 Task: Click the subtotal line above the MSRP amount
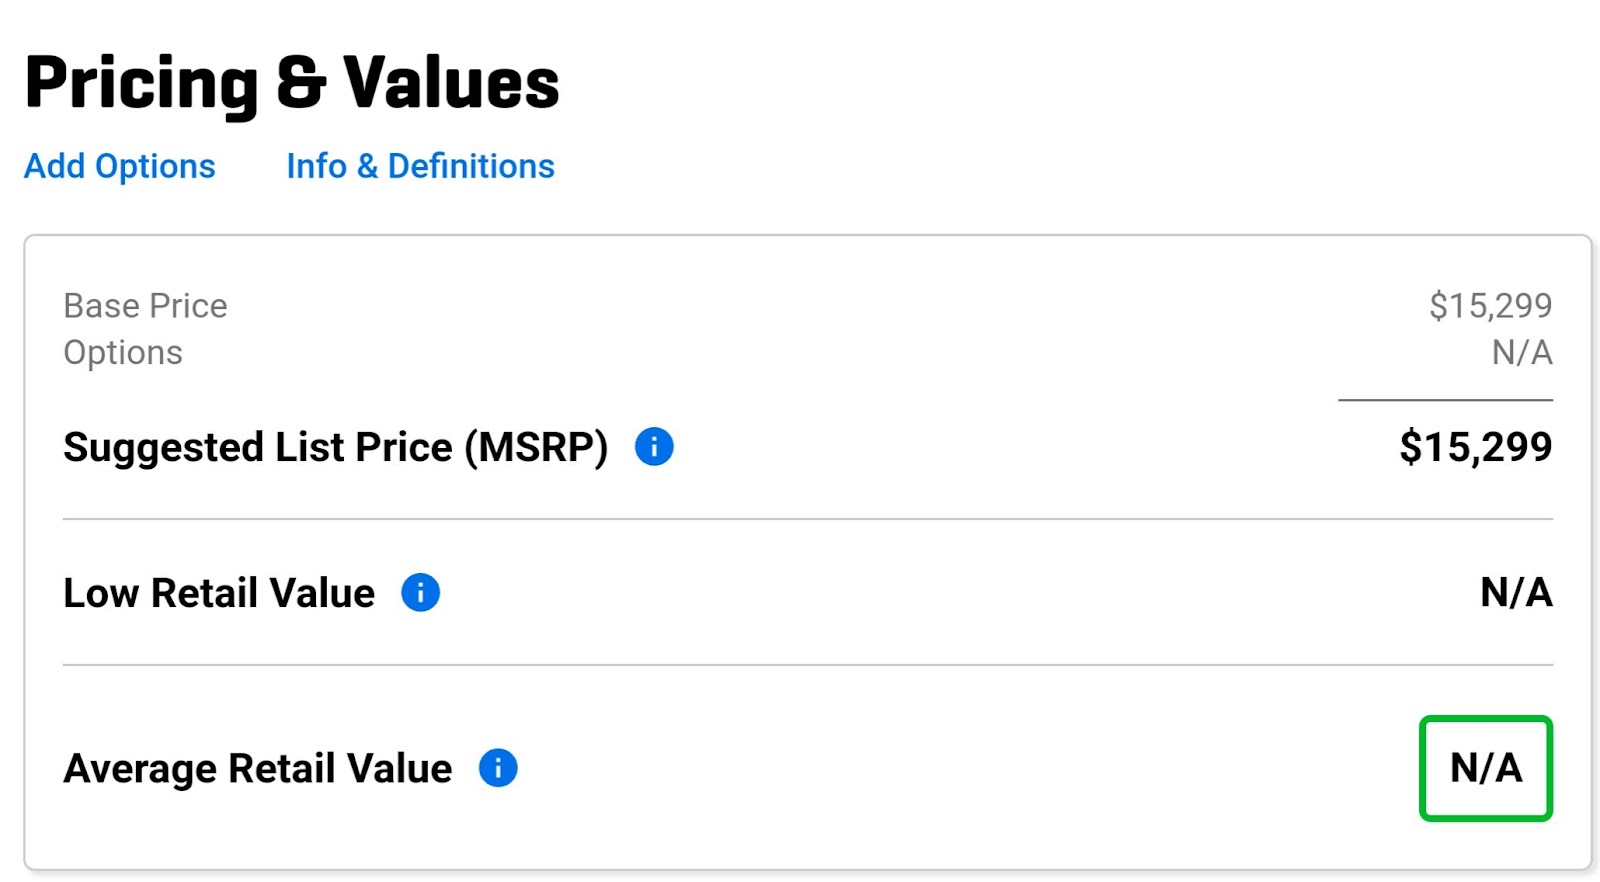[1445, 400]
